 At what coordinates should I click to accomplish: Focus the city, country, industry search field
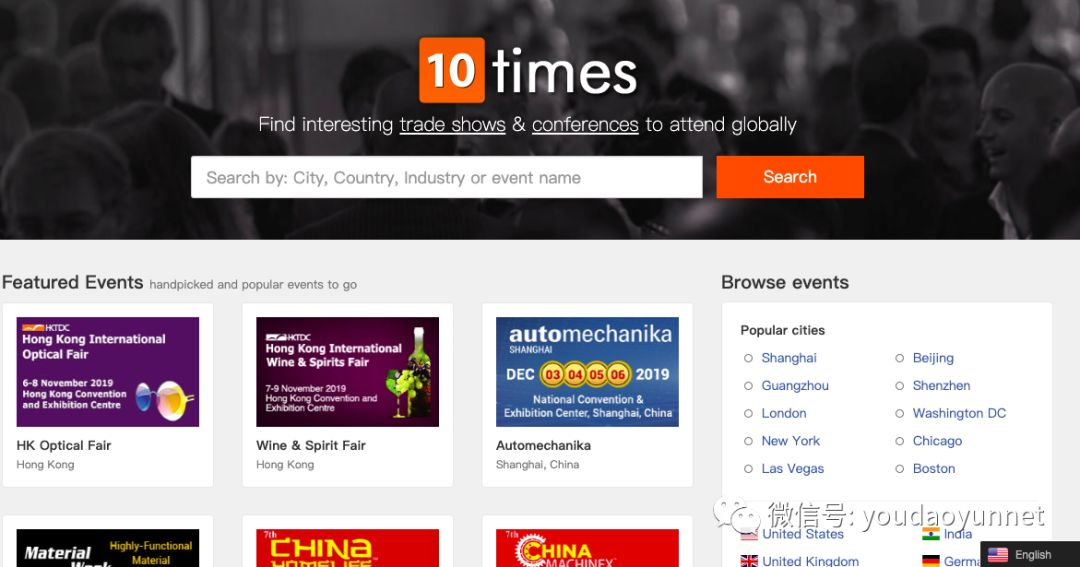(446, 177)
